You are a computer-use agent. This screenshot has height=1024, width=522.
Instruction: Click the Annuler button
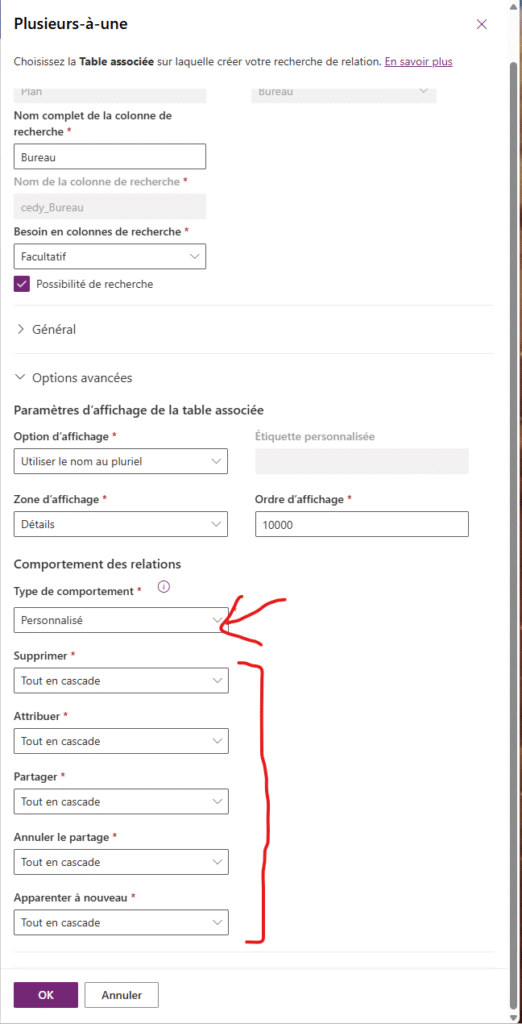[122, 995]
